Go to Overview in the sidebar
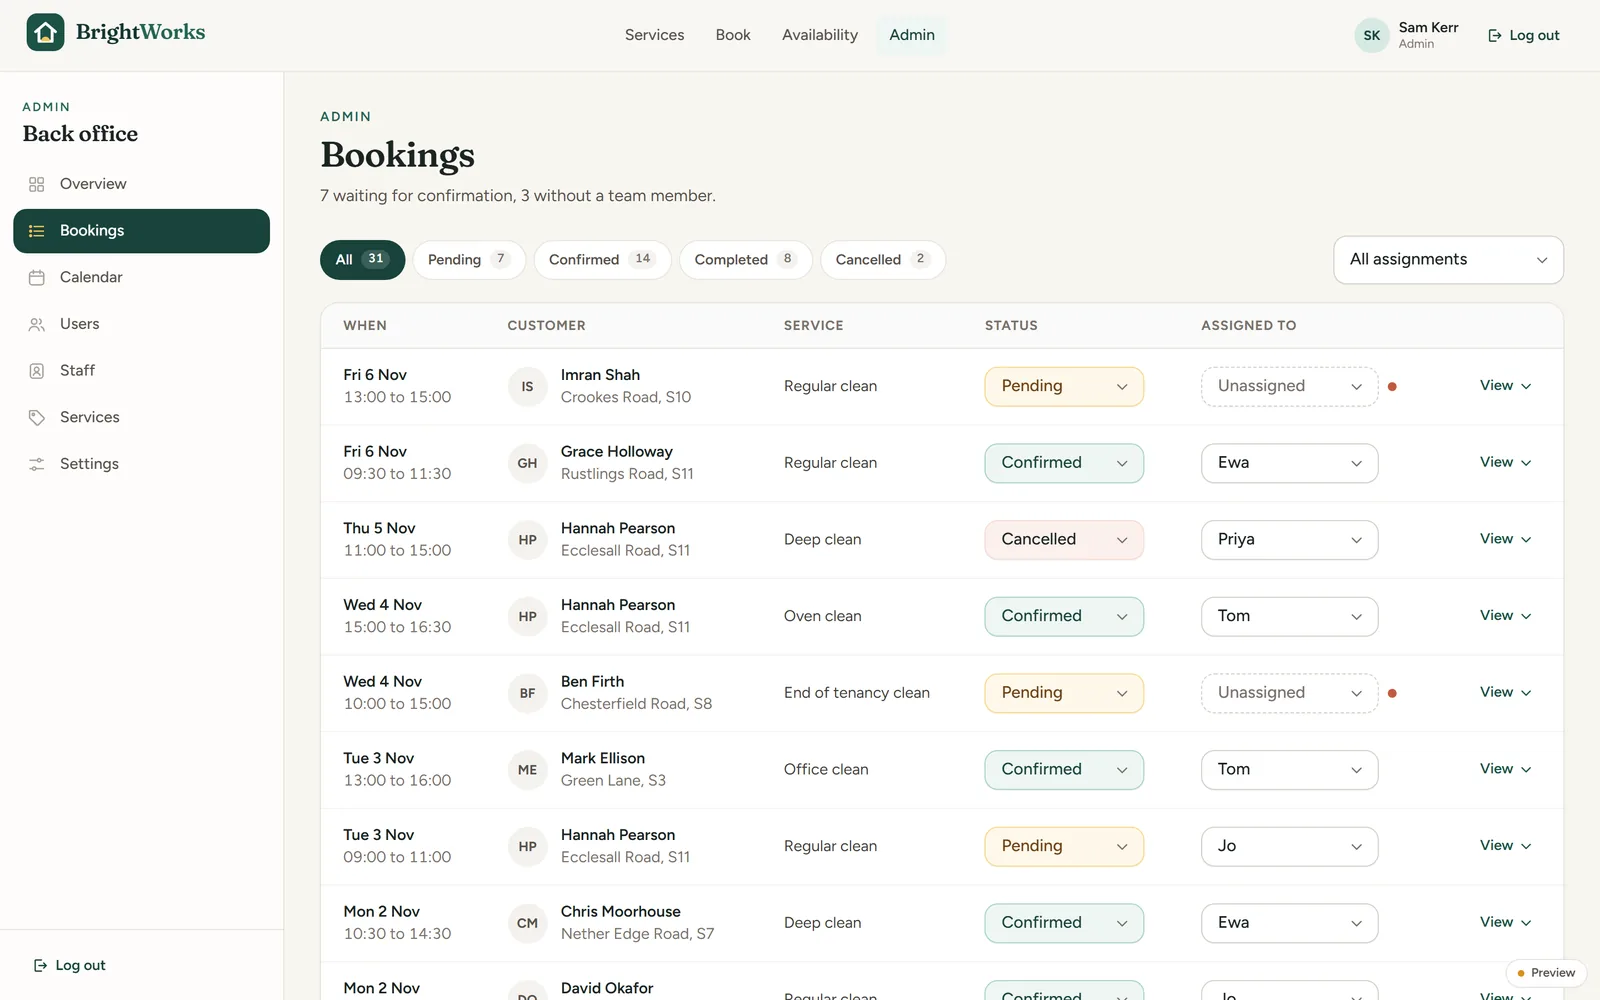This screenshot has height=1000, width=1600. click(141, 184)
